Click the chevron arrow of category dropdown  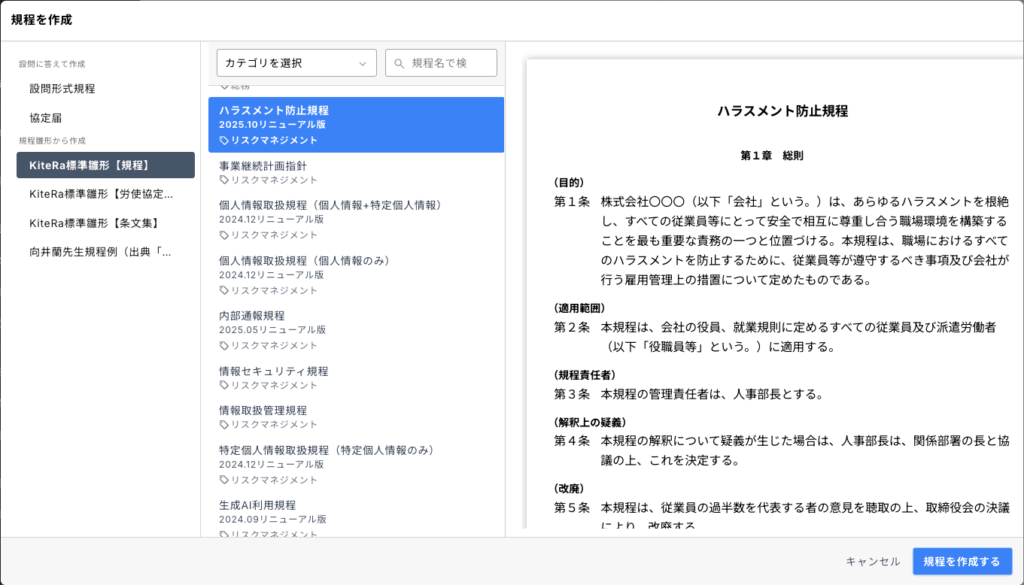click(362, 63)
